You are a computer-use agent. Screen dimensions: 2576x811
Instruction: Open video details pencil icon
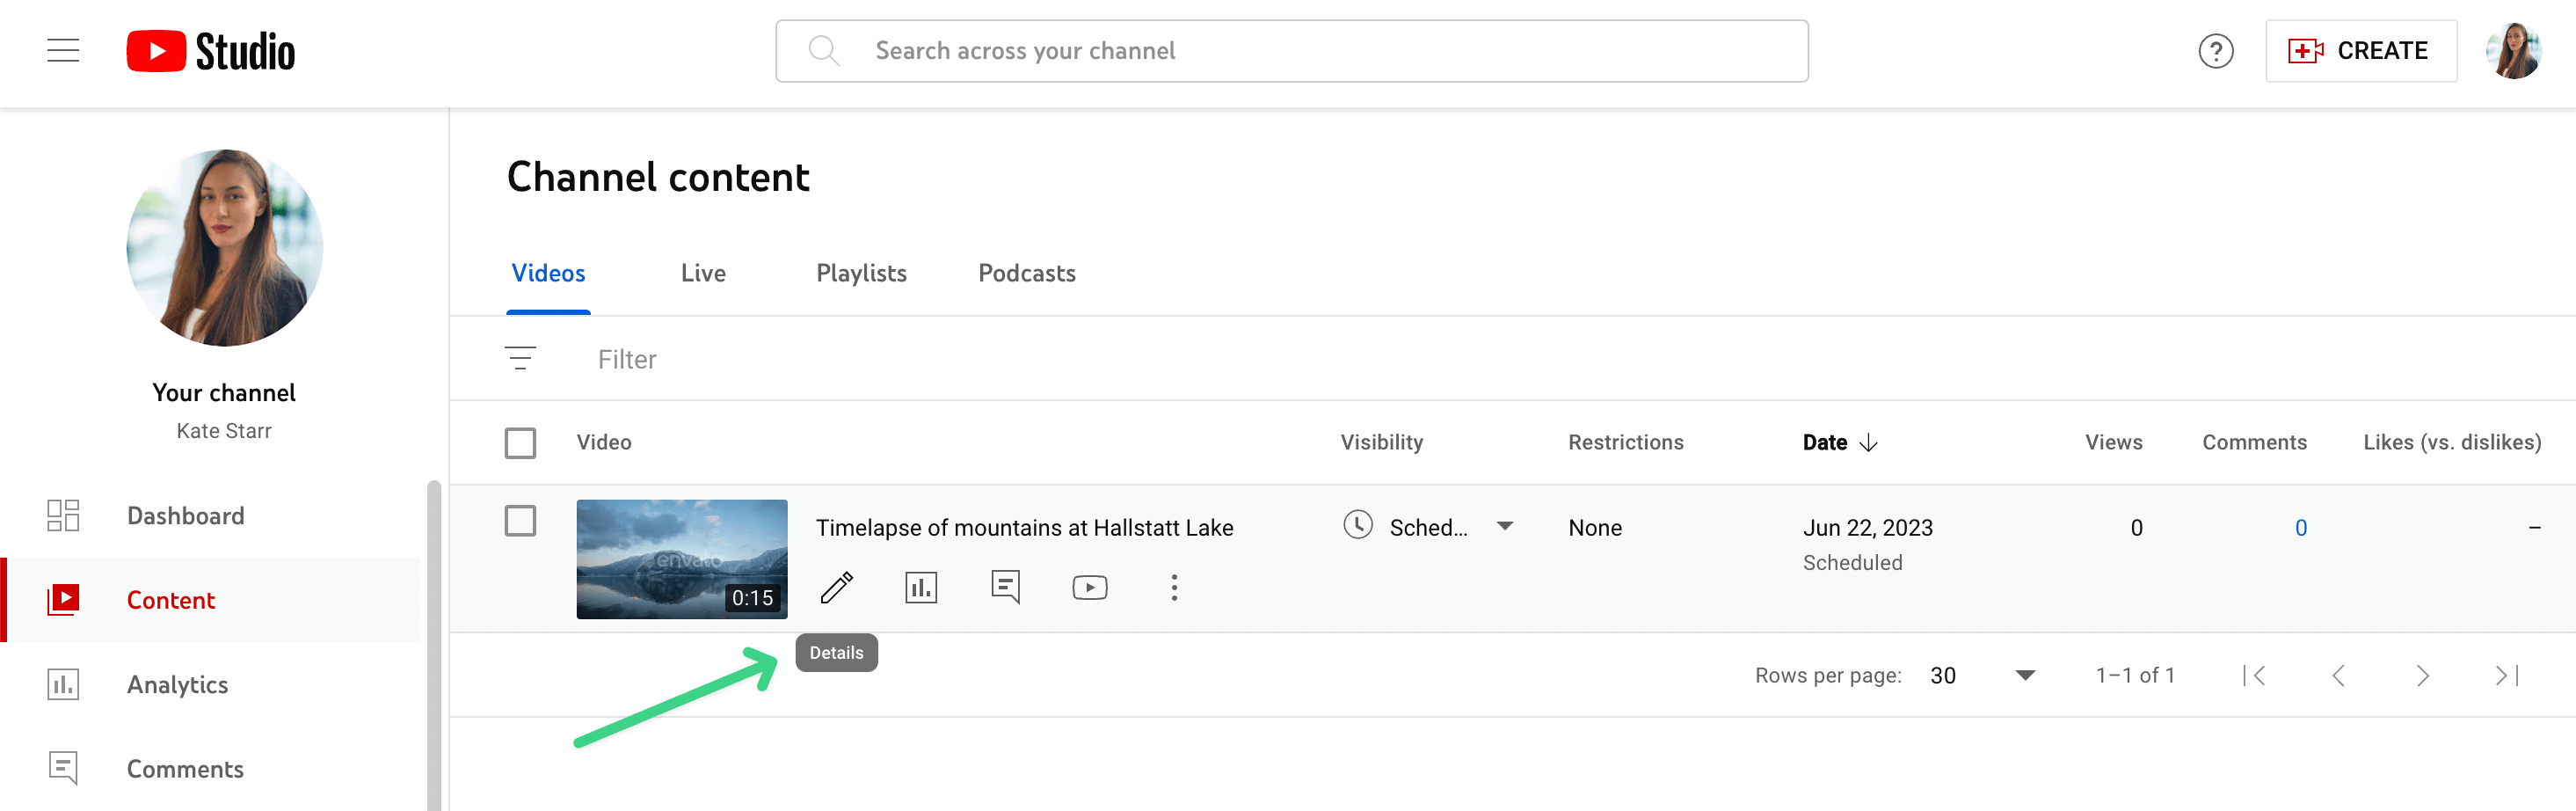(837, 588)
